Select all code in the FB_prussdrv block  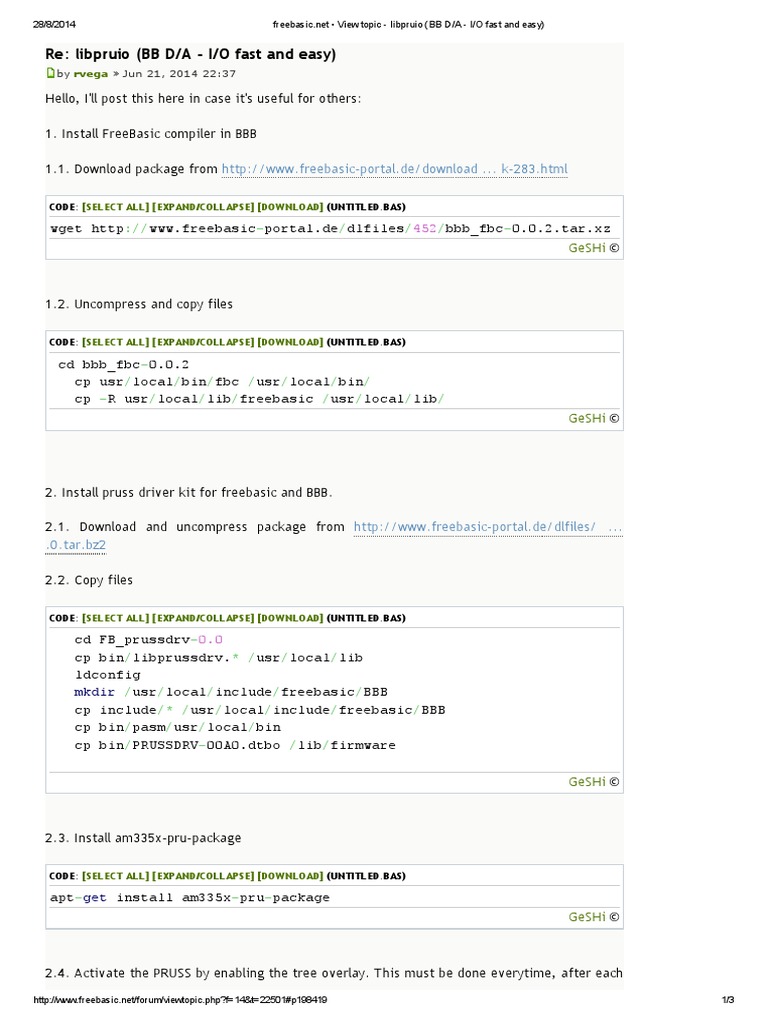pos(115,618)
